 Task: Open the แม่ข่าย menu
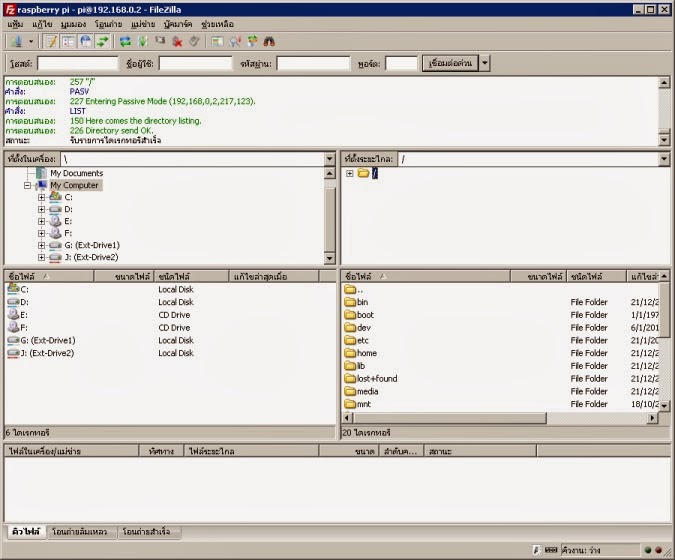(143, 24)
